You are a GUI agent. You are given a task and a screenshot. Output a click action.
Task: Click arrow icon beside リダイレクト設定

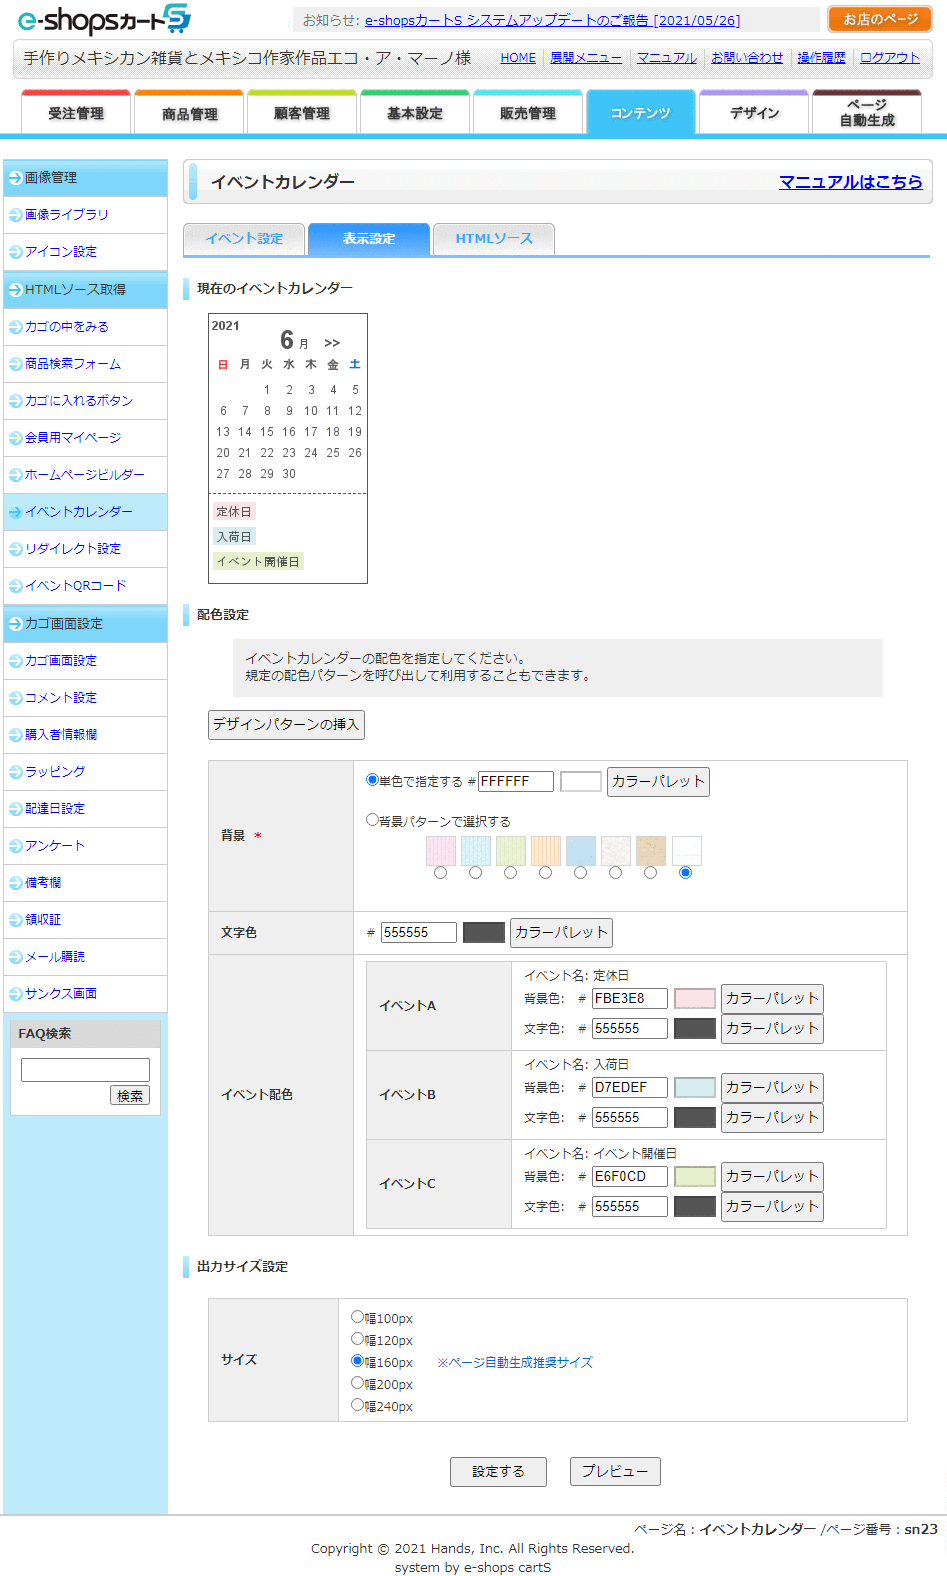click(x=15, y=549)
